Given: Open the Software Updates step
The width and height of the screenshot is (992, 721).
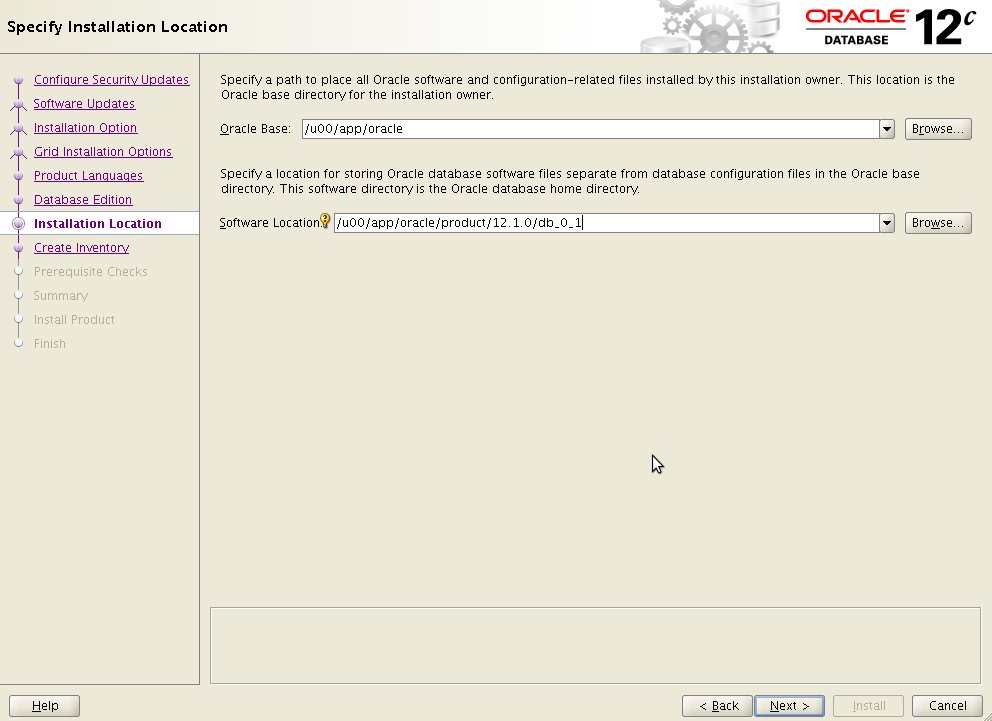Looking at the screenshot, I should (84, 103).
